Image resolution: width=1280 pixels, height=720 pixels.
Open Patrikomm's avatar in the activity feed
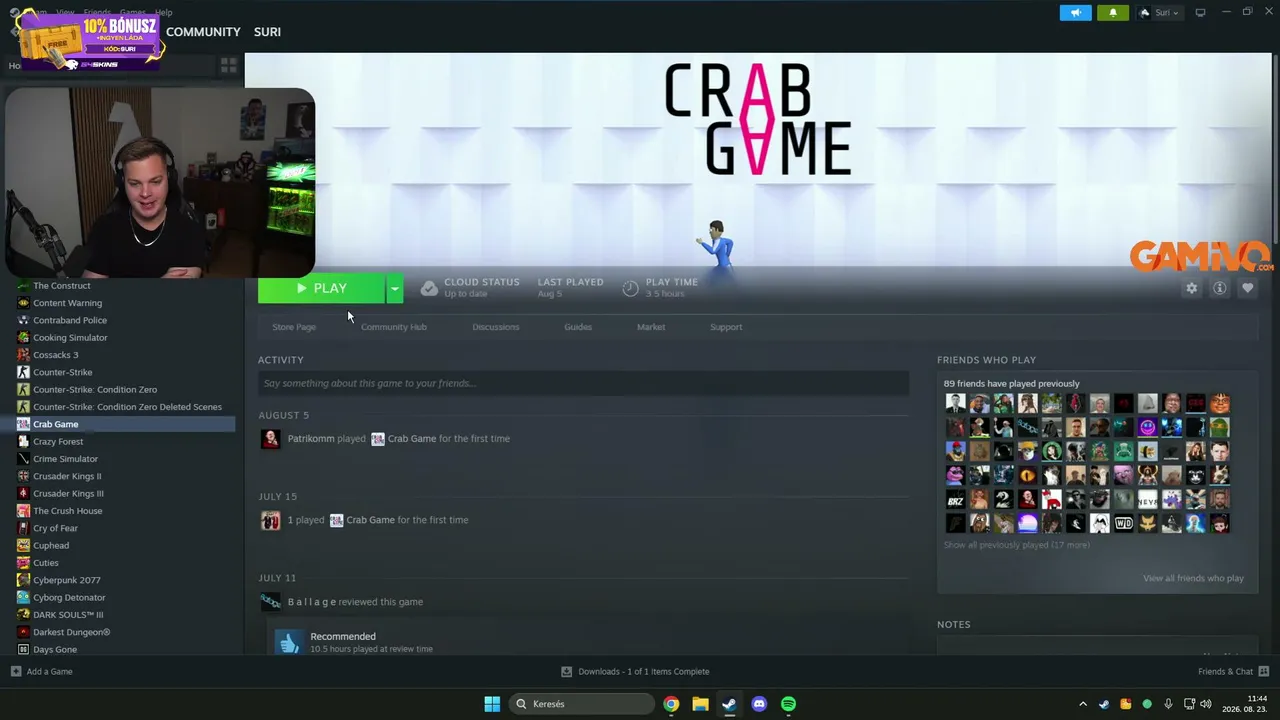point(270,439)
